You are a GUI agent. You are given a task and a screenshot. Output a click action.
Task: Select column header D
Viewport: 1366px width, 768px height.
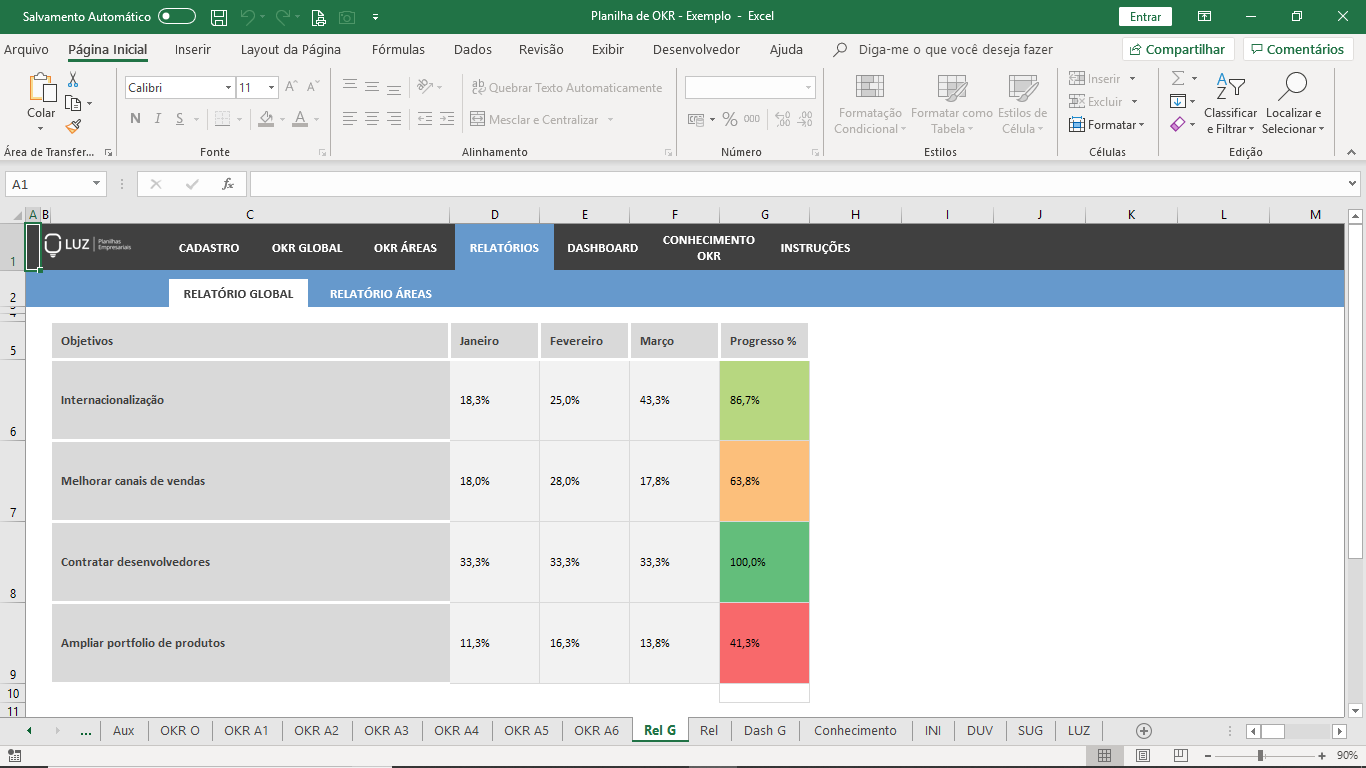pos(495,215)
